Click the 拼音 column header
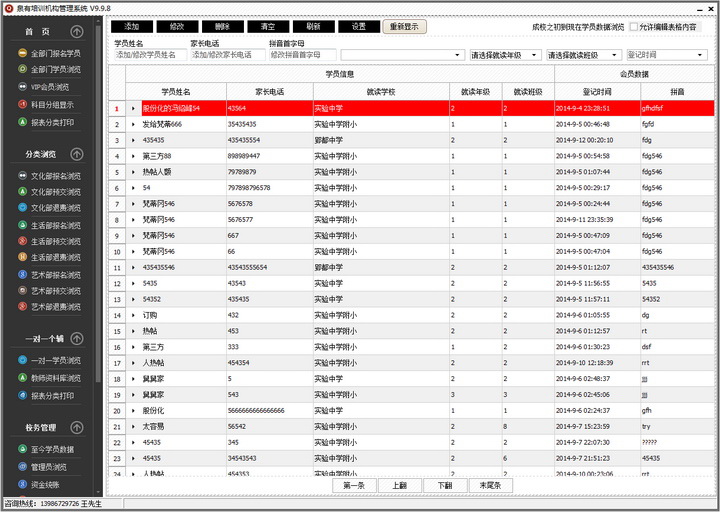This screenshot has width=720, height=512. pos(677,92)
